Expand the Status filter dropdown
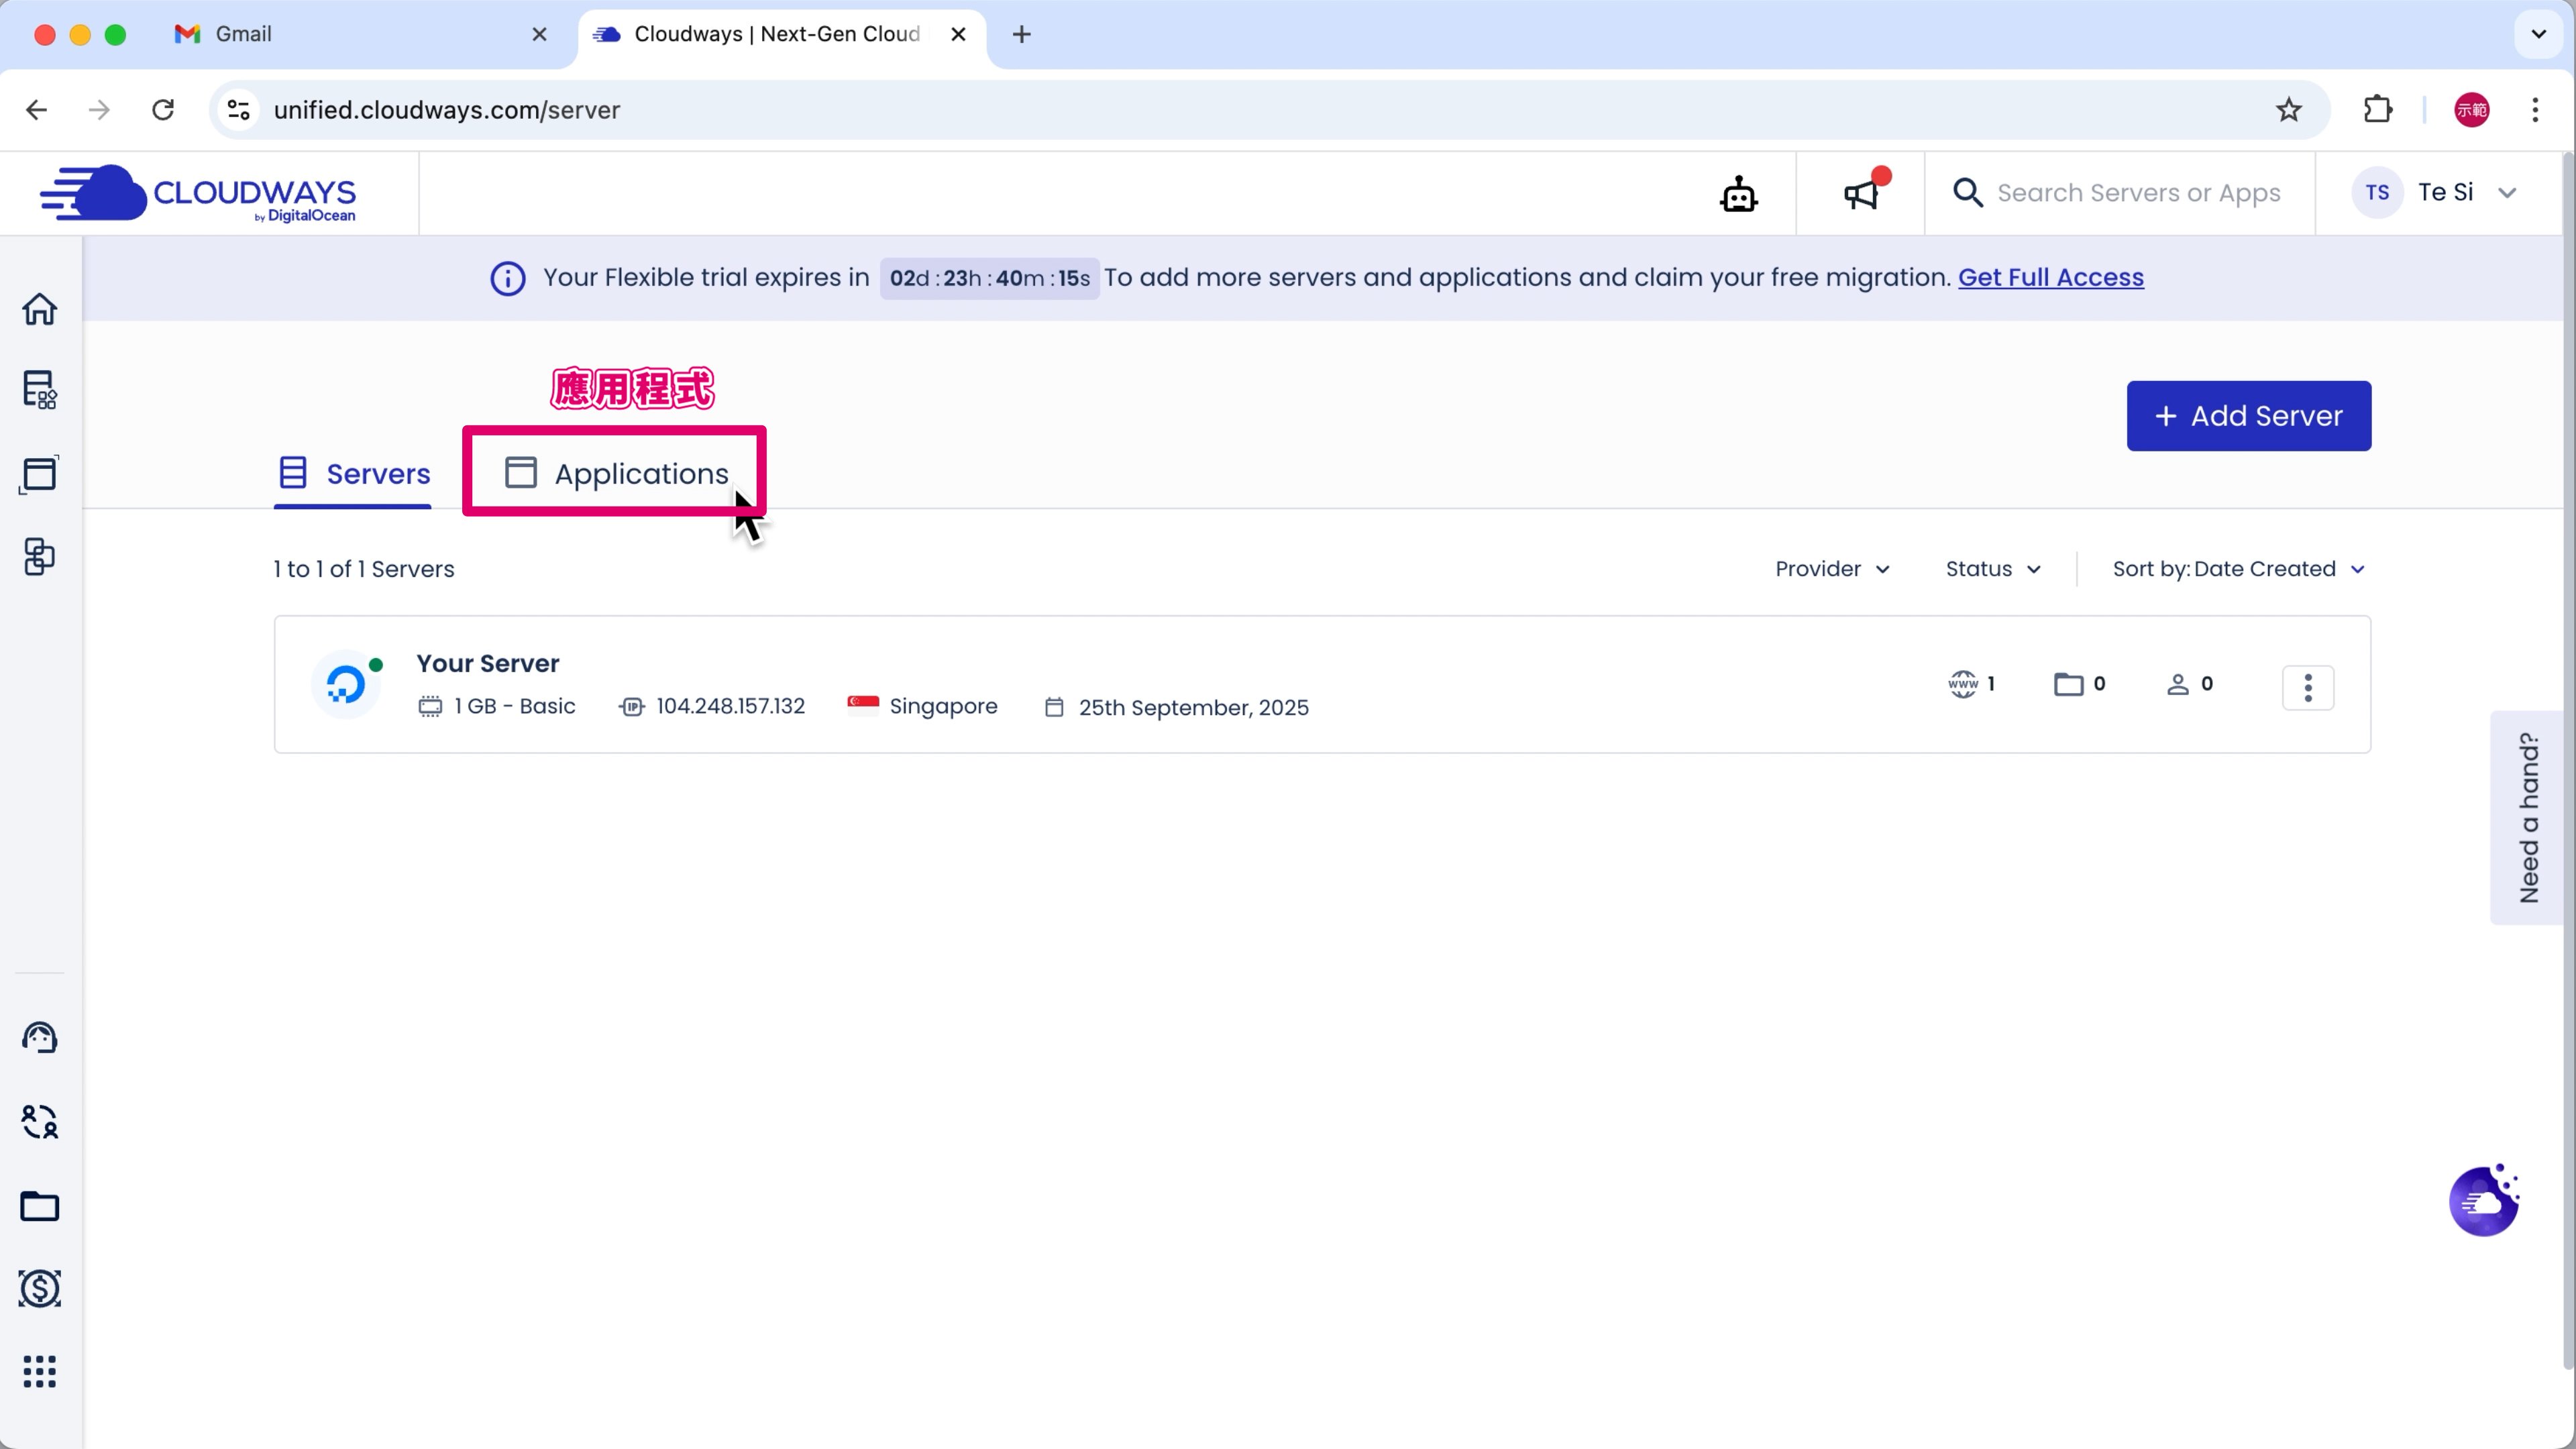This screenshot has width=2576, height=1449. (1992, 569)
